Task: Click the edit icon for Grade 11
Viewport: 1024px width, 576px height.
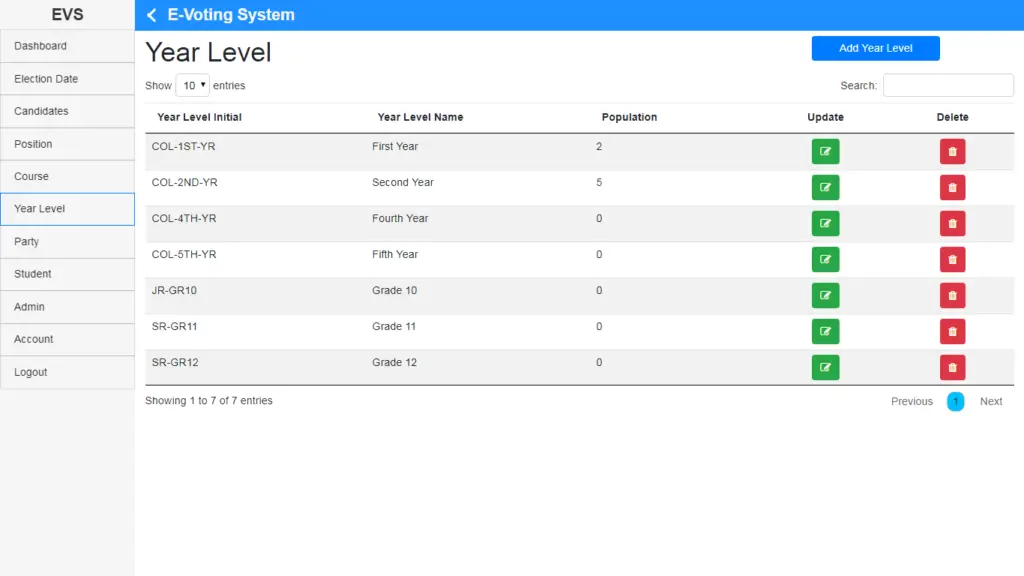Action: pyautogui.click(x=825, y=331)
